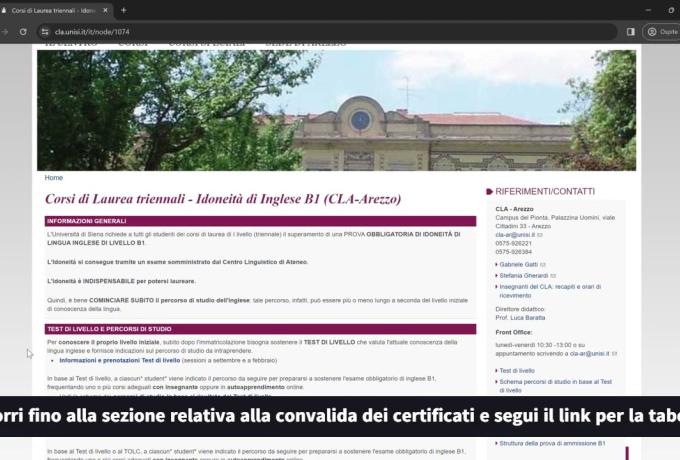The image size is (680, 460).
Task: Open Insegnanti del CLA recapiti e orari link
Action: pos(550,291)
